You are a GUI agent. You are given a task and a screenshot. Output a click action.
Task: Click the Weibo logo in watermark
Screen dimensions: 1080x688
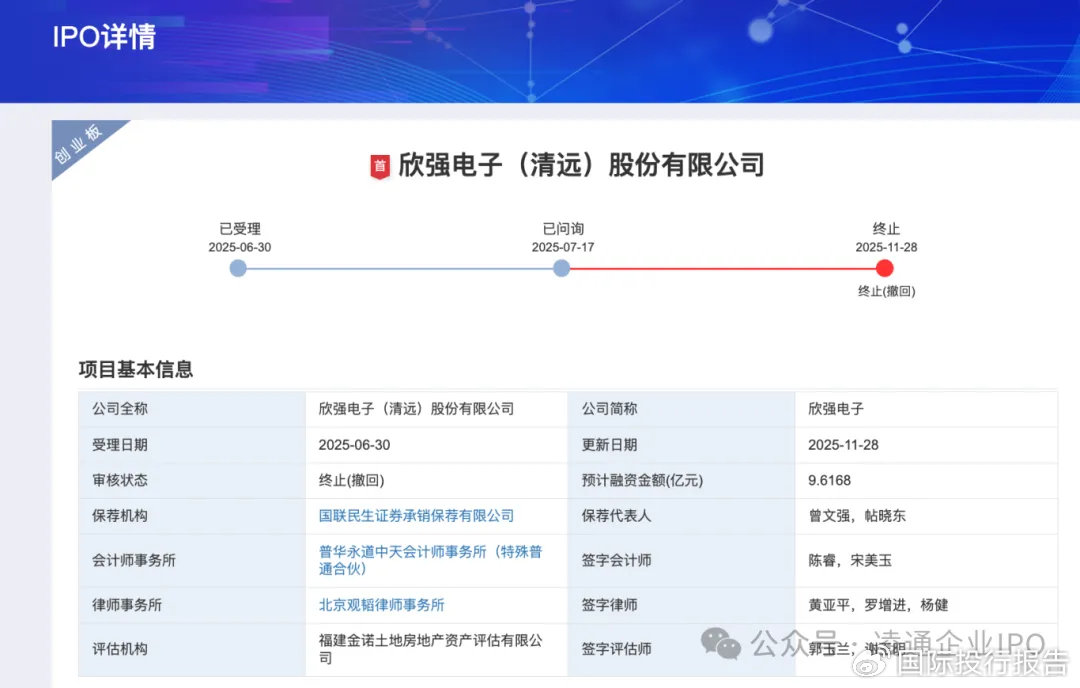point(871,664)
